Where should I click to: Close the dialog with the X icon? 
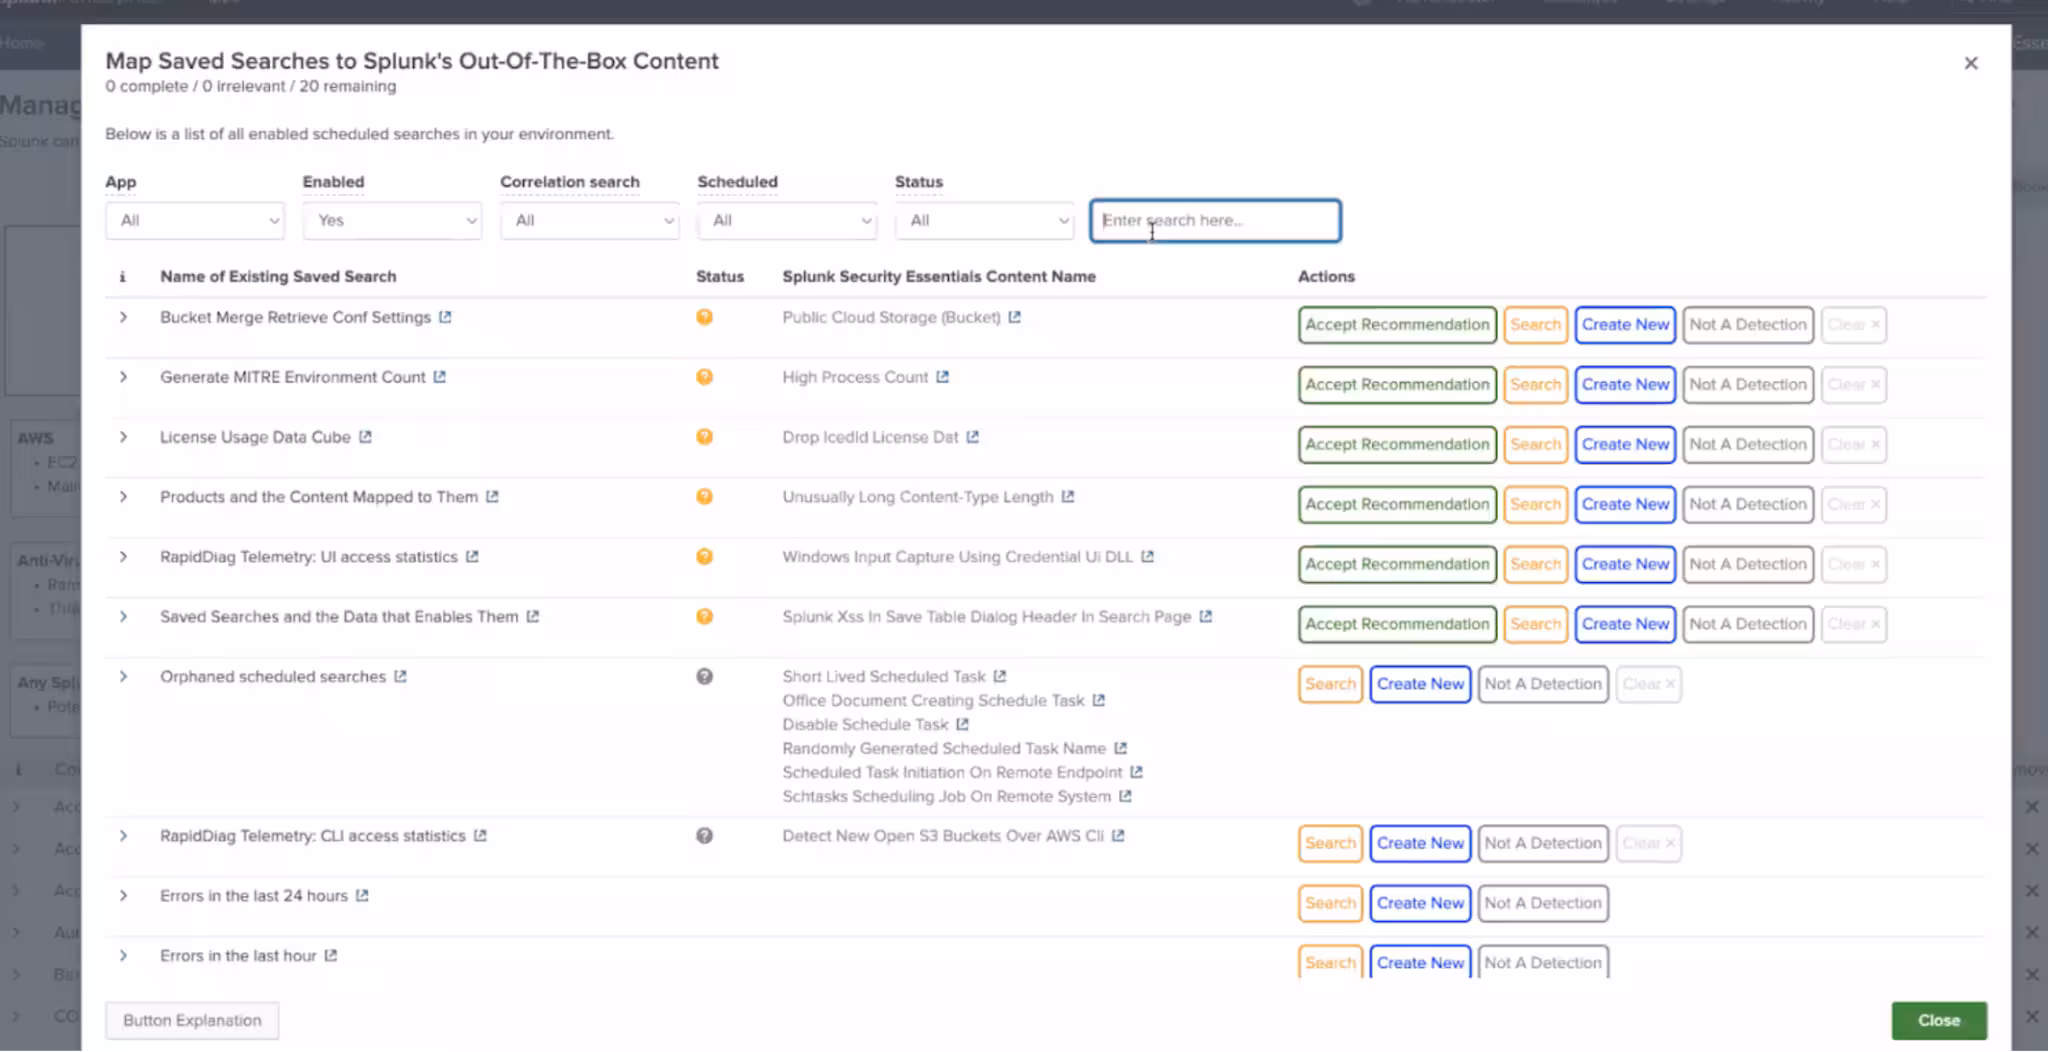(x=1970, y=63)
